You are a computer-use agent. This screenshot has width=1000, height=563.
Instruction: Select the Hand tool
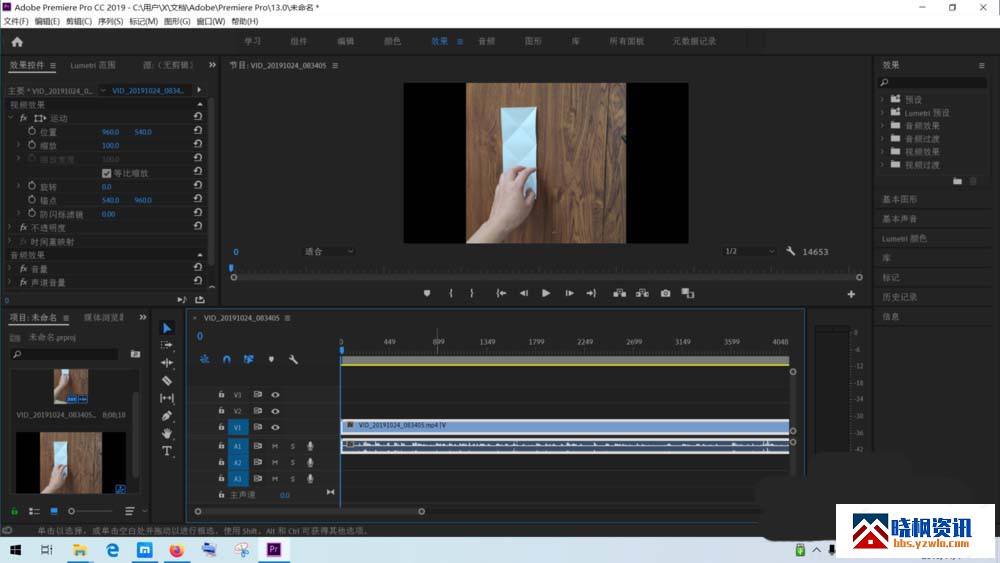click(166, 433)
